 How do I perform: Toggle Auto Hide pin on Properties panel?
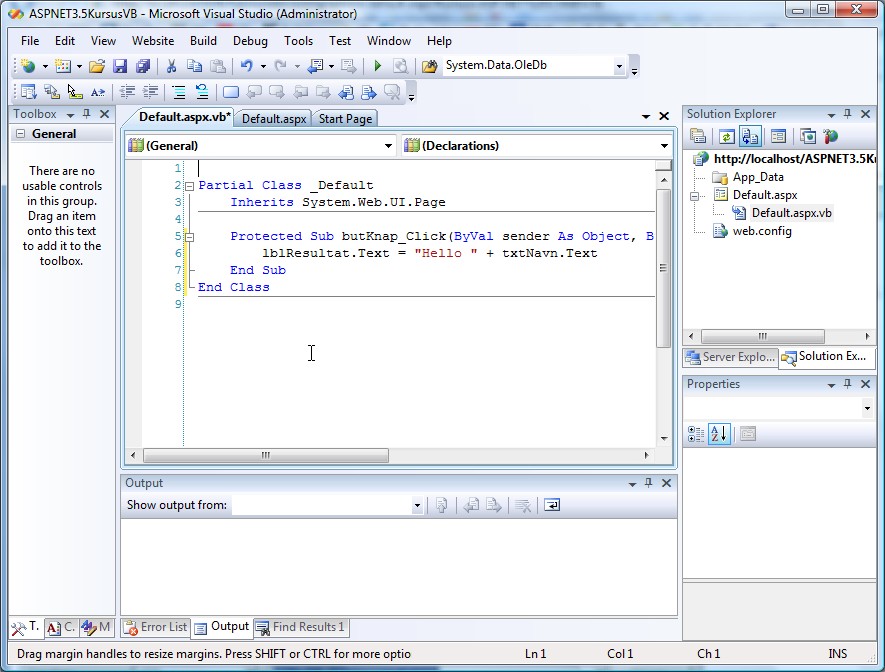click(847, 384)
